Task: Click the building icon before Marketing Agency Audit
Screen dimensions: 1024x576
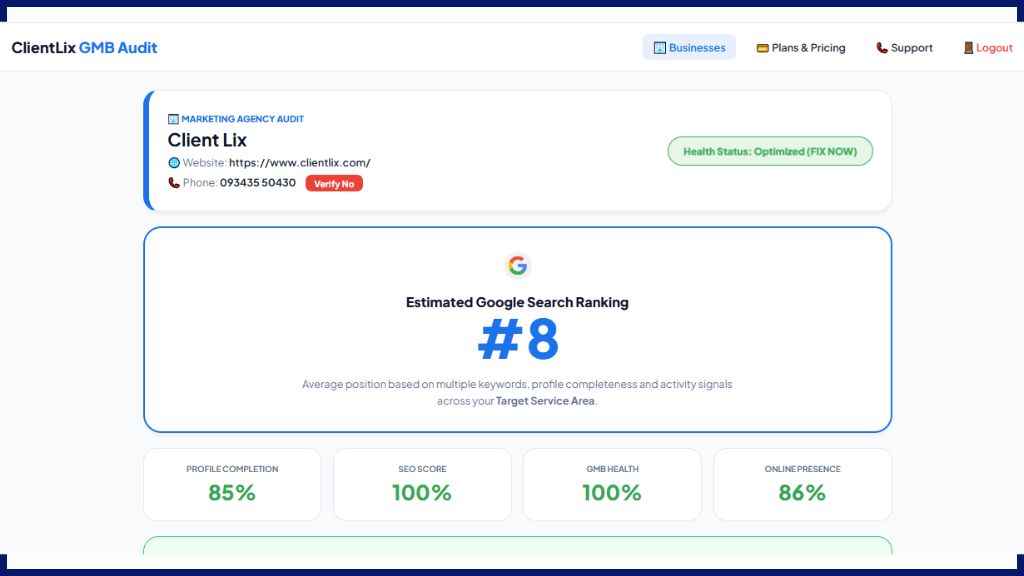Action: pos(174,118)
